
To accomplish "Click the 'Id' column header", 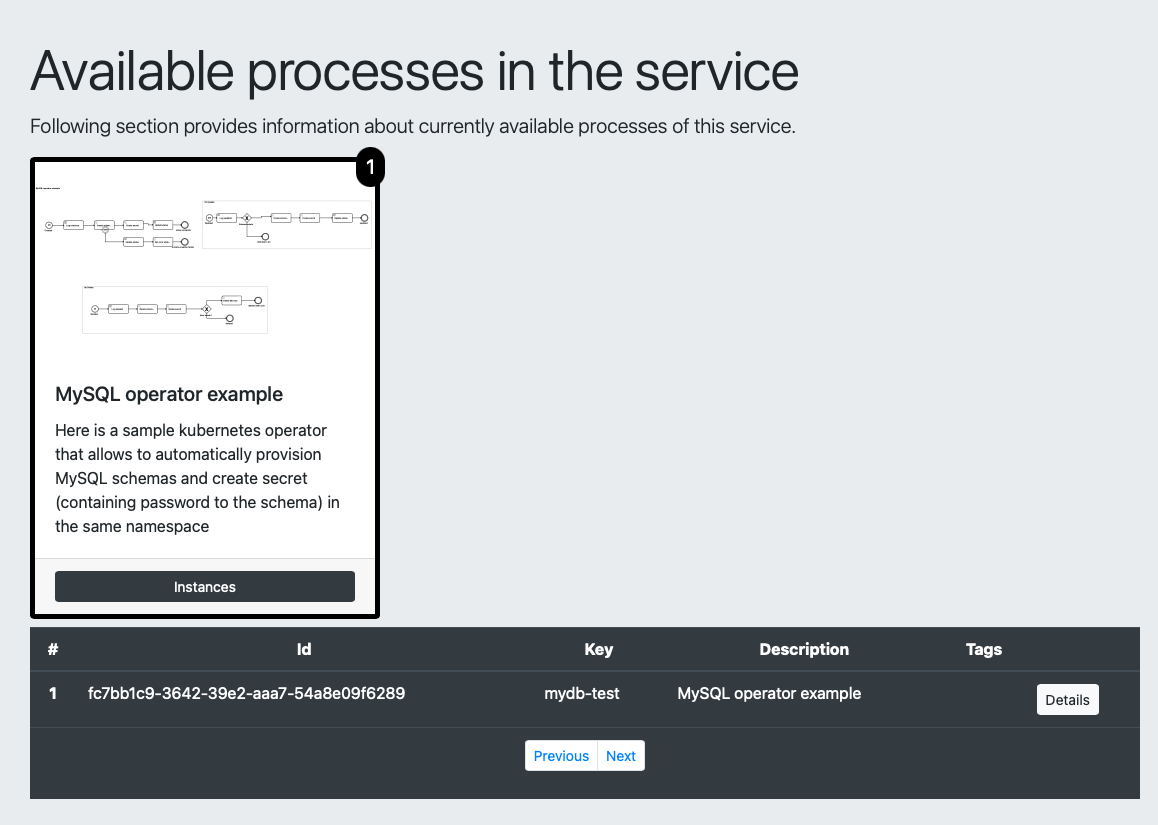I will click(x=304, y=649).
